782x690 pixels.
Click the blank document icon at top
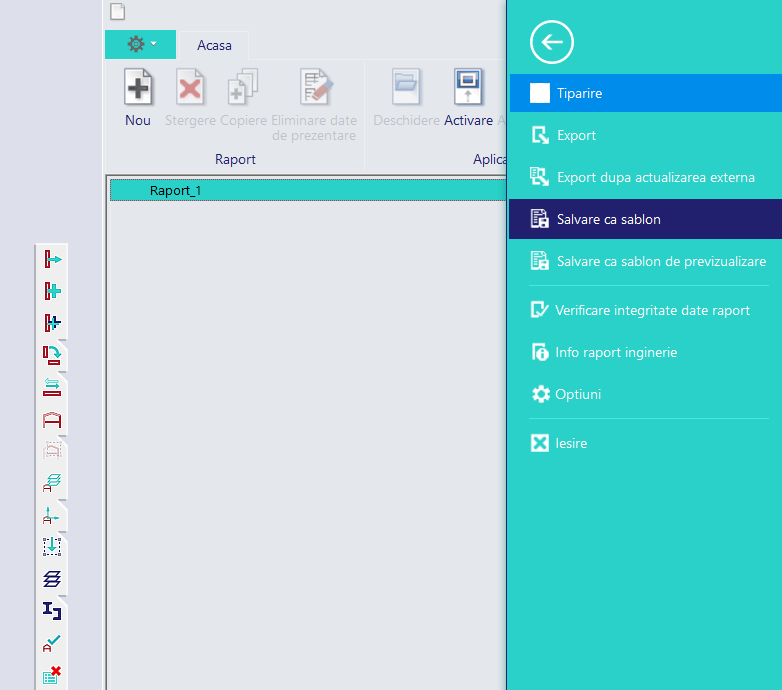[118, 11]
